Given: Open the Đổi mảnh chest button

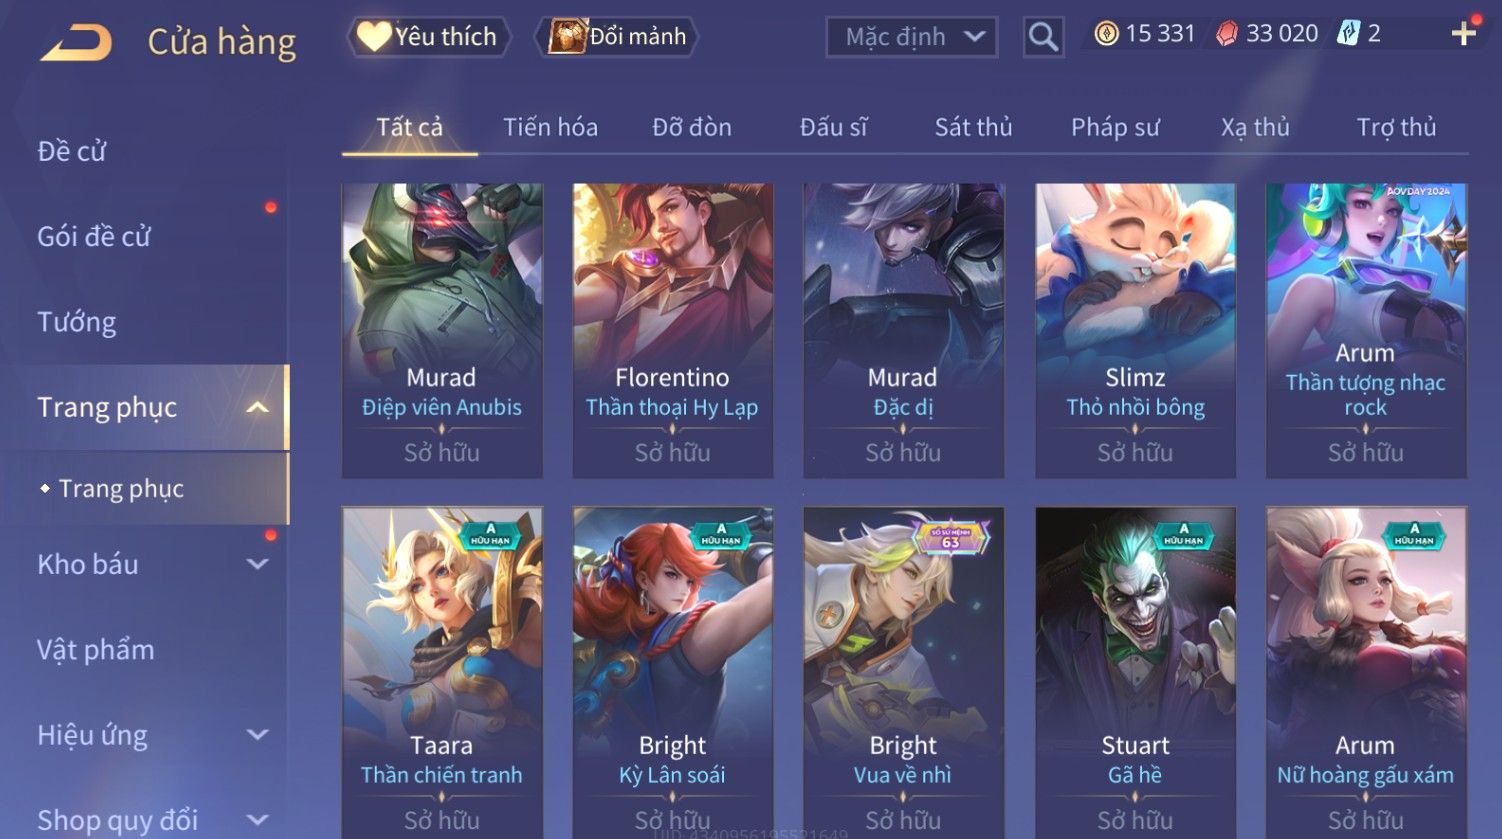Looking at the screenshot, I should [617, 37].
